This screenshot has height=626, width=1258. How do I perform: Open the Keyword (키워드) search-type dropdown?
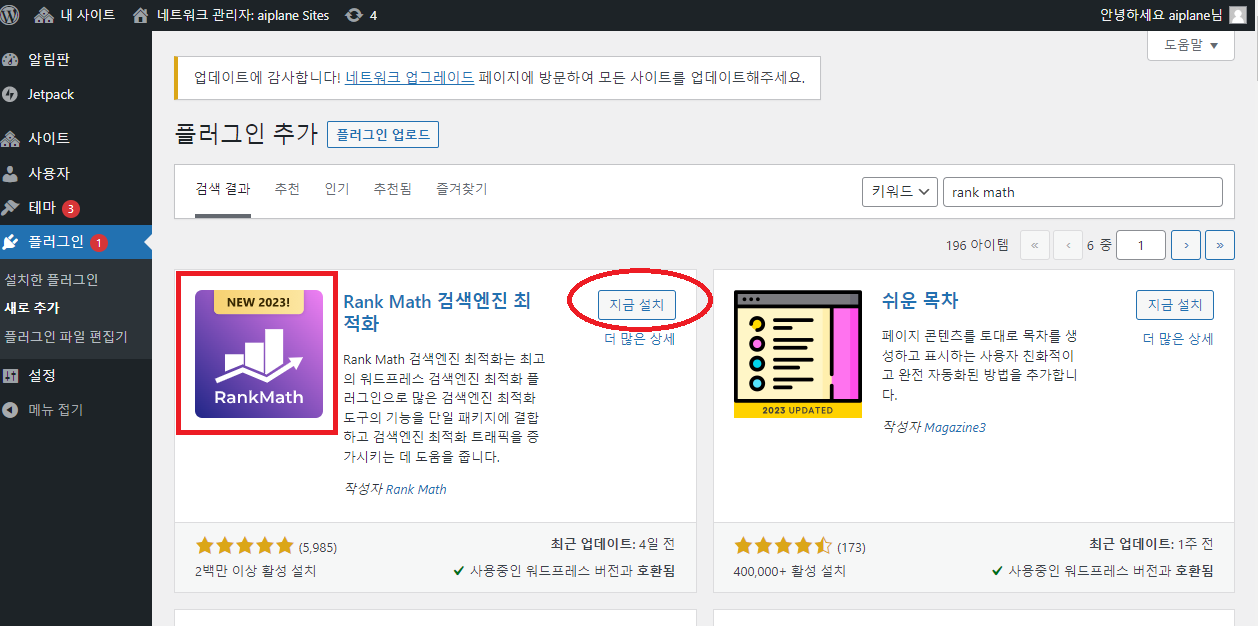pyautogui.click(x=899, y=192)
